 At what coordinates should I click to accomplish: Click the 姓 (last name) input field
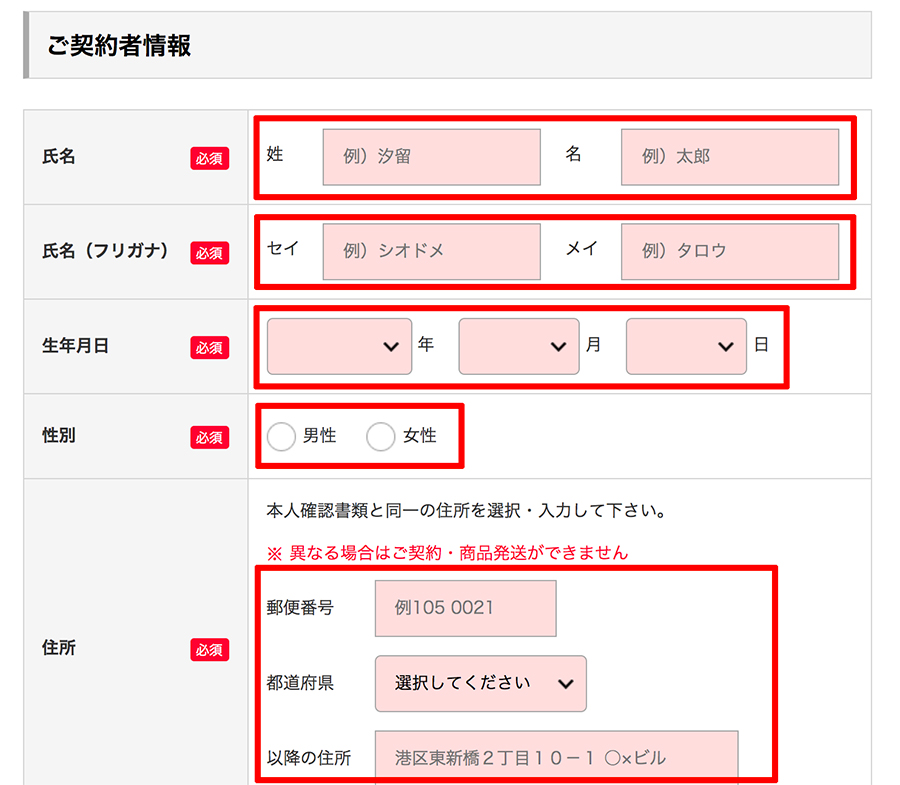431,157
